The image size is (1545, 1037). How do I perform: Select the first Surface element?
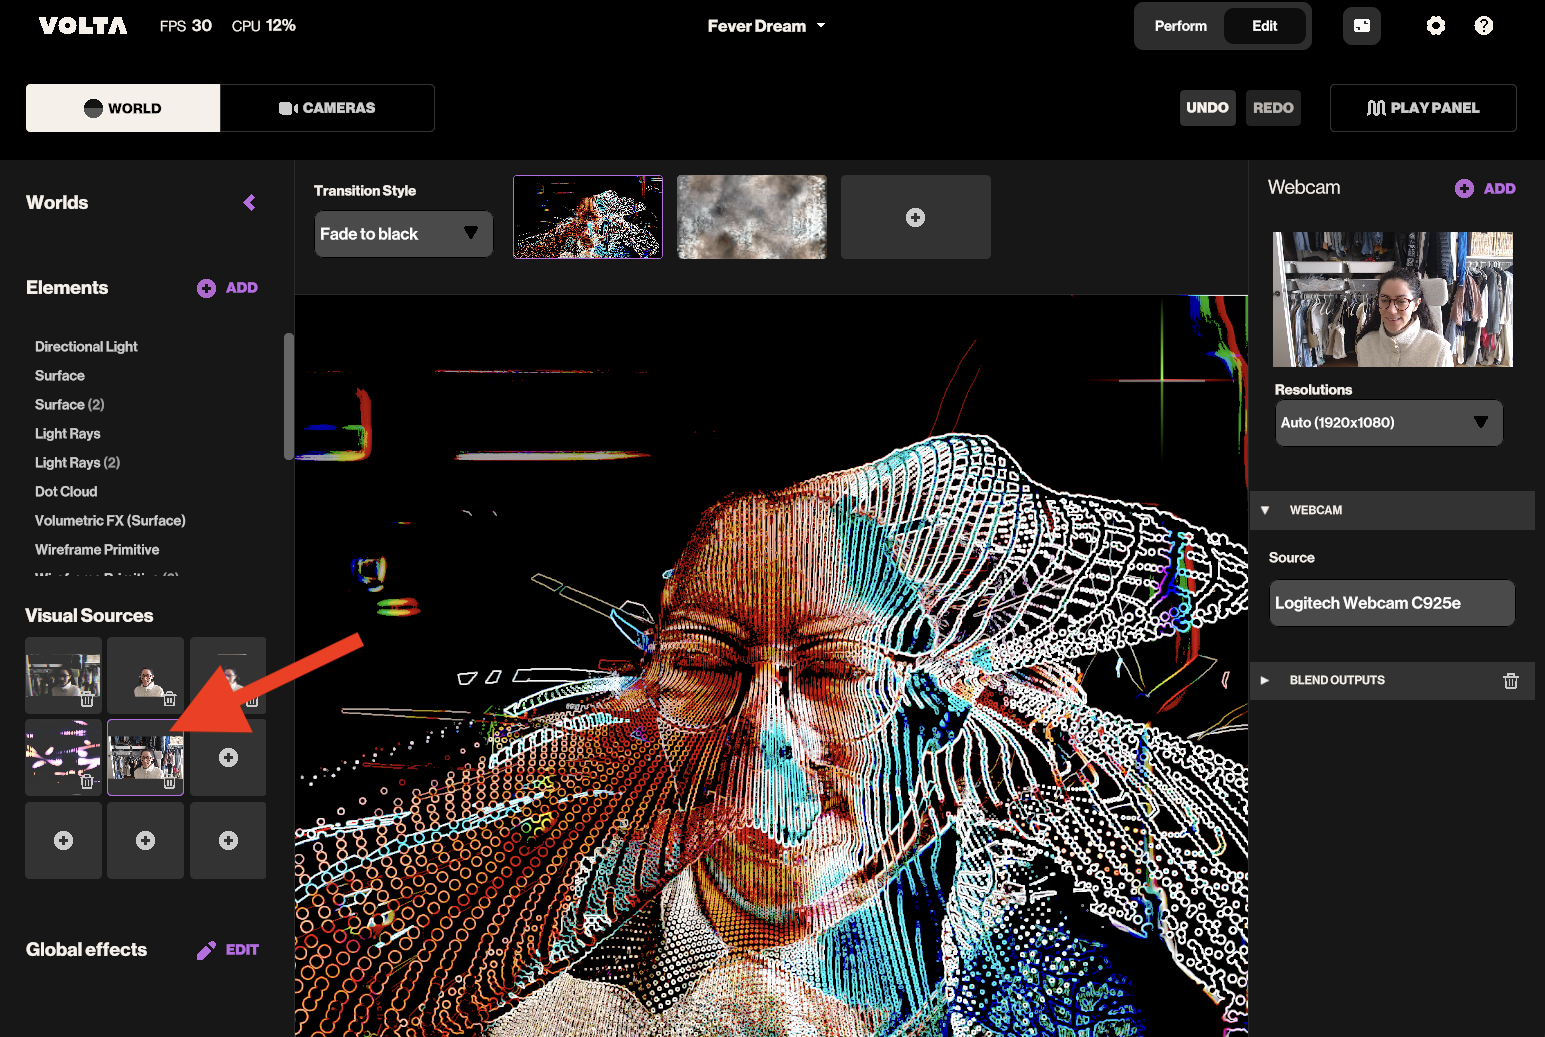click(60, 376)
